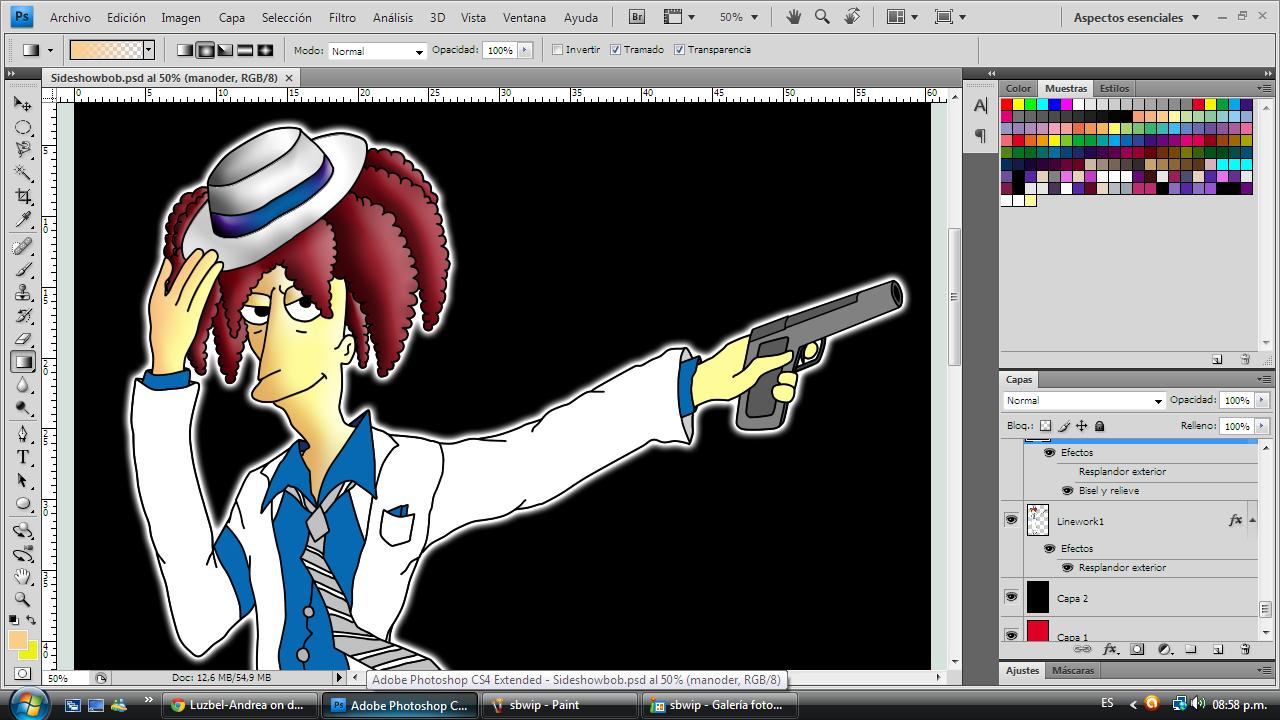Image resolution: width=1280 pixels, height=720 pixels.
Task: Open the Imagen menu
Action: coord(181,17)
